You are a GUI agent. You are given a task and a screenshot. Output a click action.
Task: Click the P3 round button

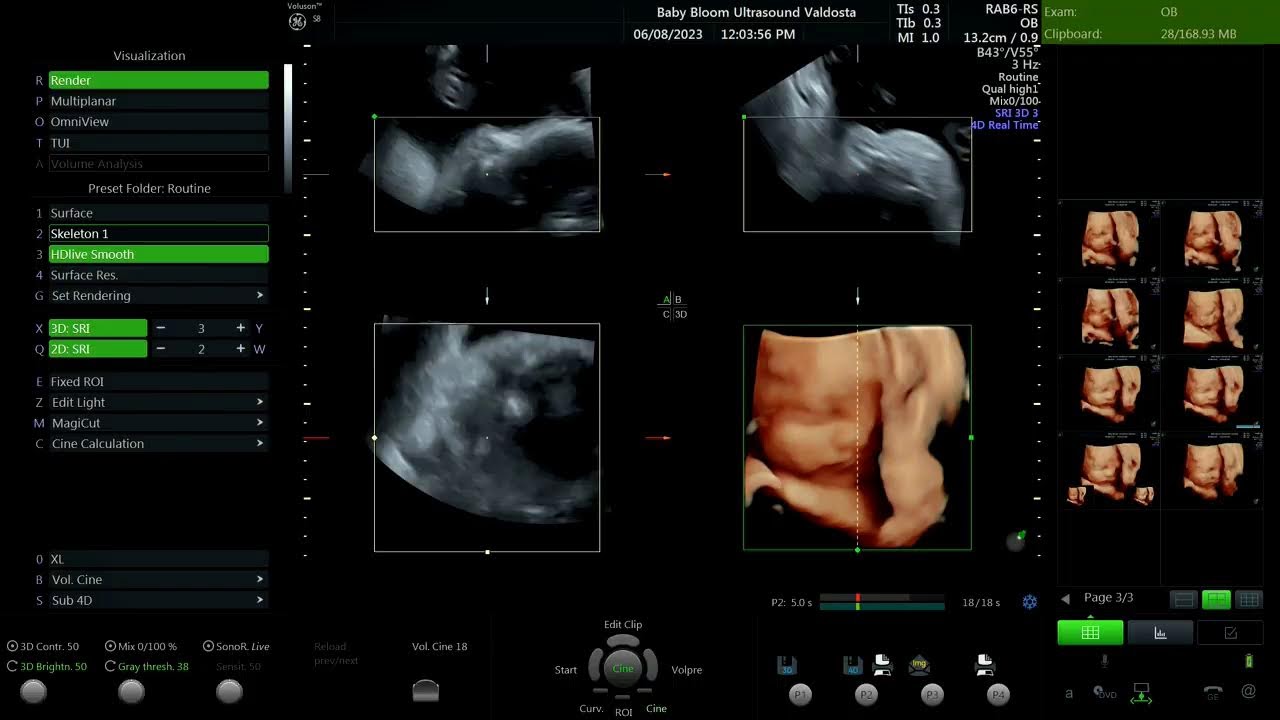932,694
